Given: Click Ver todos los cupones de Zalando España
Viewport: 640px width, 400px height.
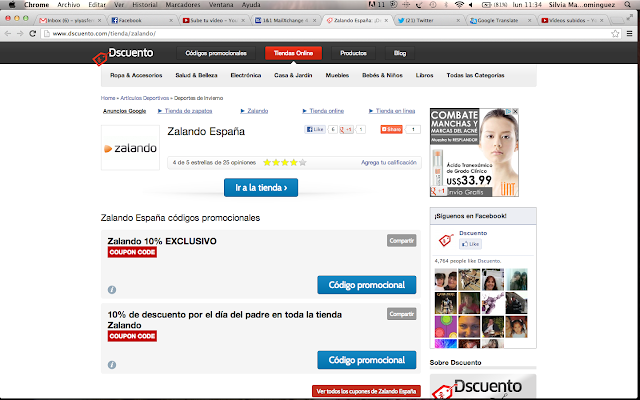Looking at the screenshot, I should [366, 391].
